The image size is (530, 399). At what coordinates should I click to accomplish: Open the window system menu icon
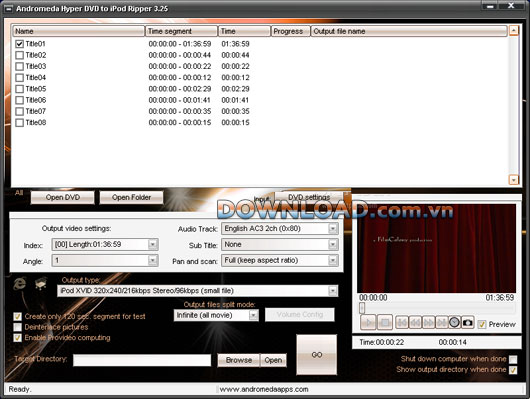click(x=8, y=9)
